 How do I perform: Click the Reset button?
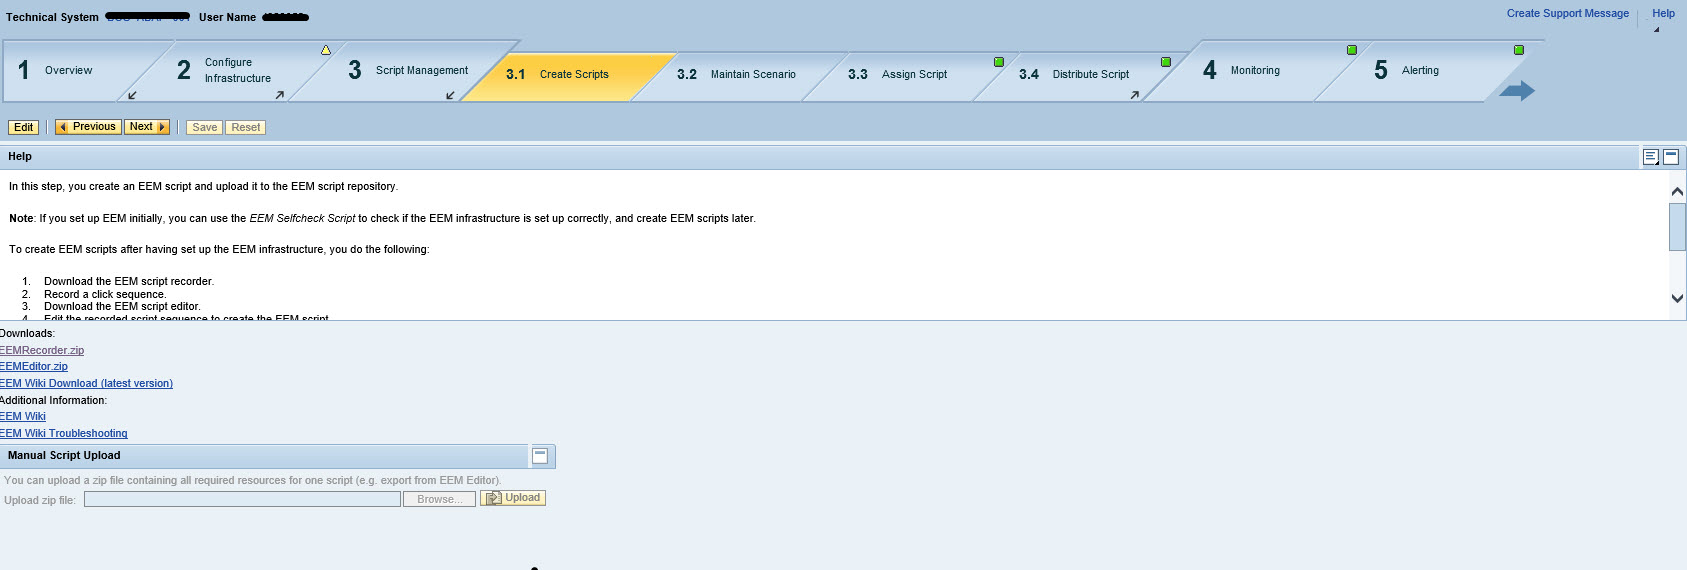point(245,127)
